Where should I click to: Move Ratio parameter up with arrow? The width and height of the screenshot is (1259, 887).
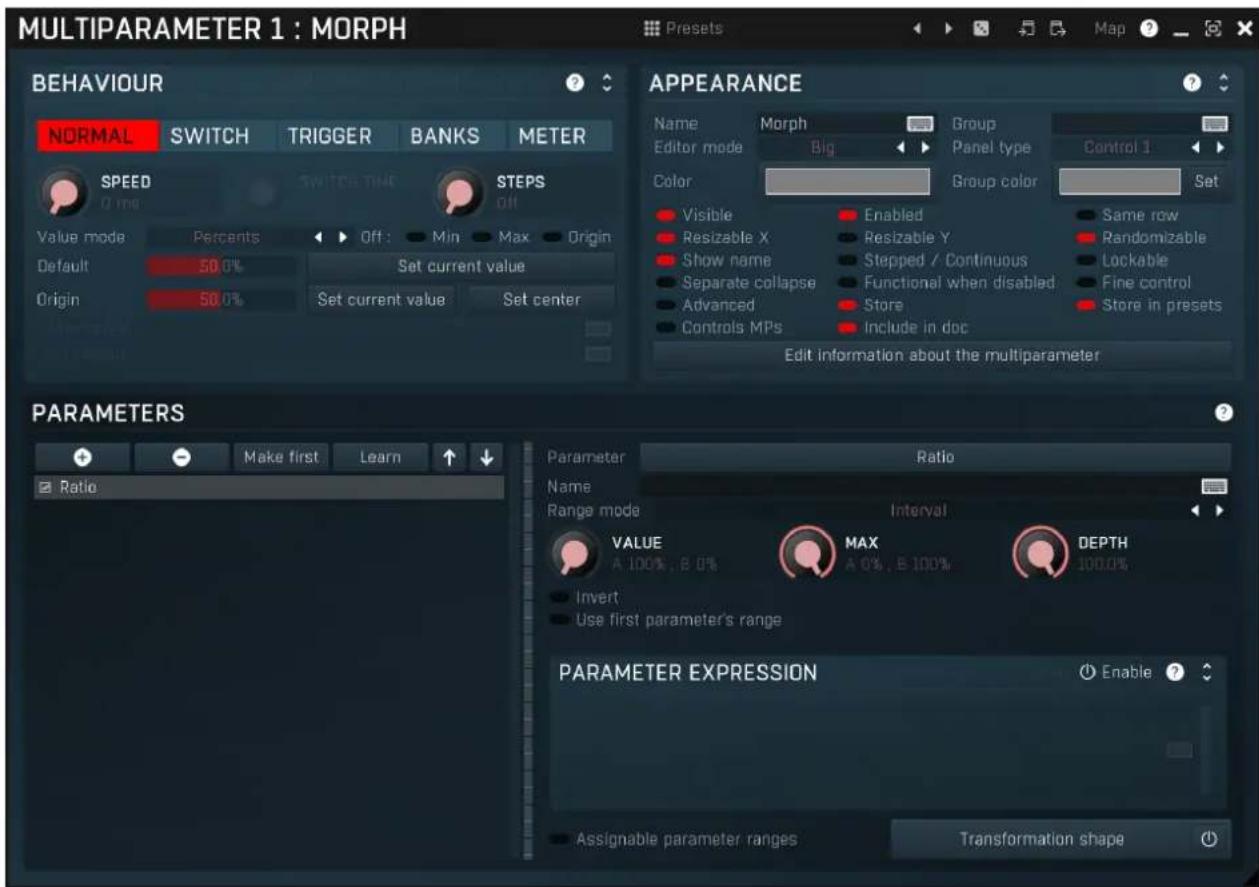[449, 457]
